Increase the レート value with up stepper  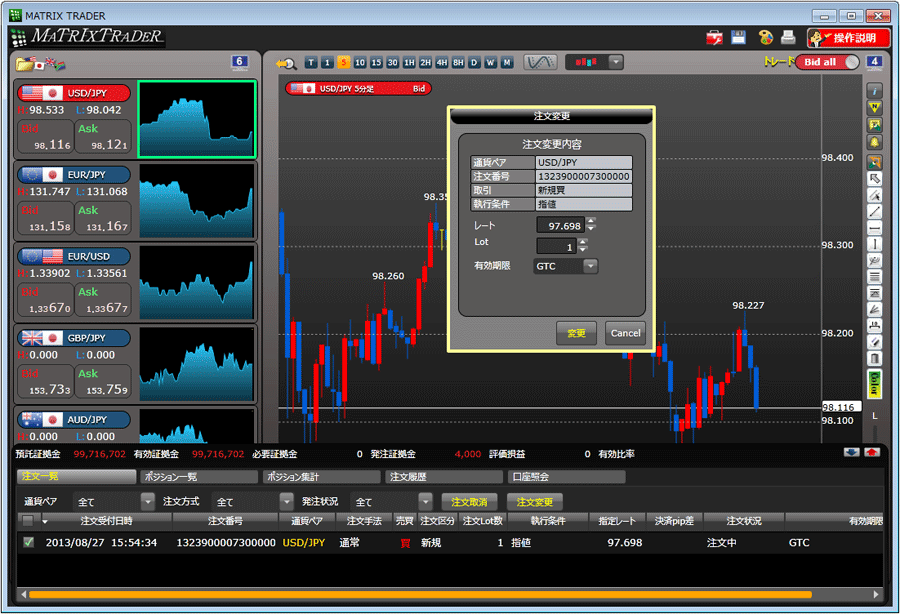(x=591, y=221)
